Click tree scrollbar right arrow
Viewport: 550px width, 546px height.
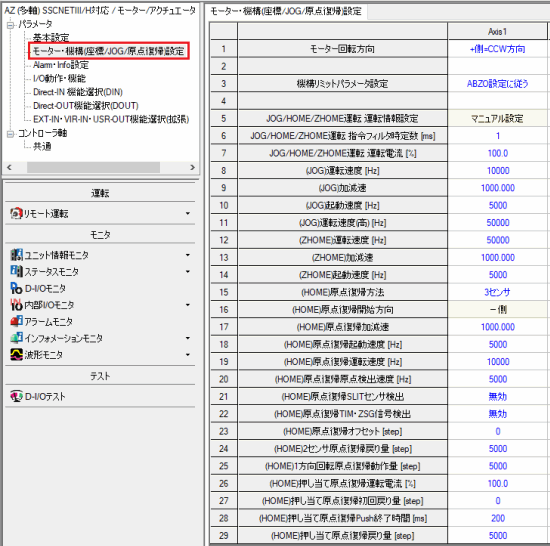192,167
